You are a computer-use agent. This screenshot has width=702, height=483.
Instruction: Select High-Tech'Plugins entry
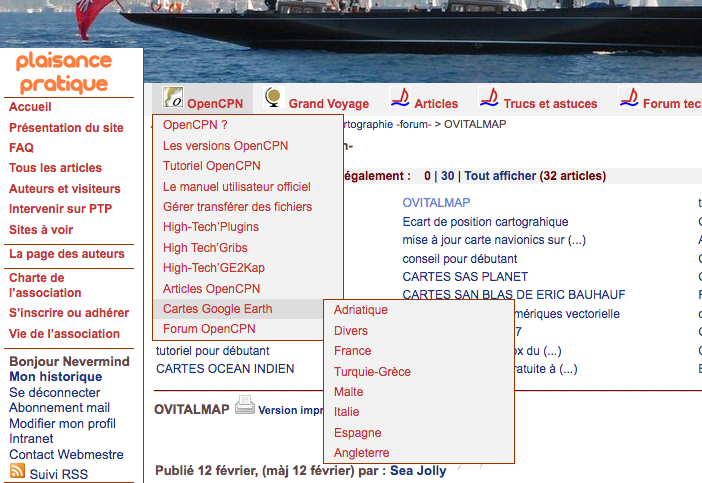(x=211, y=227)
